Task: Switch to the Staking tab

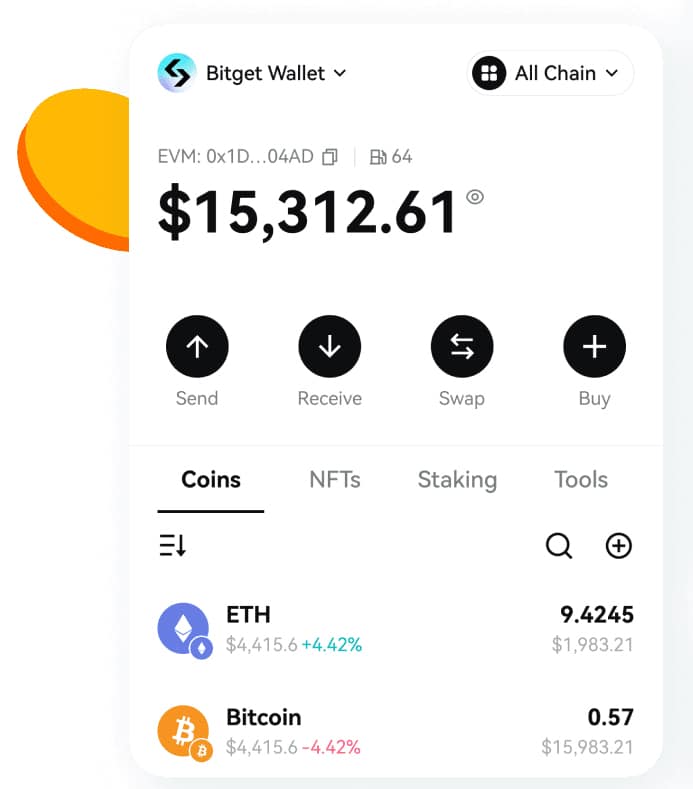Action: coord(457,480)
